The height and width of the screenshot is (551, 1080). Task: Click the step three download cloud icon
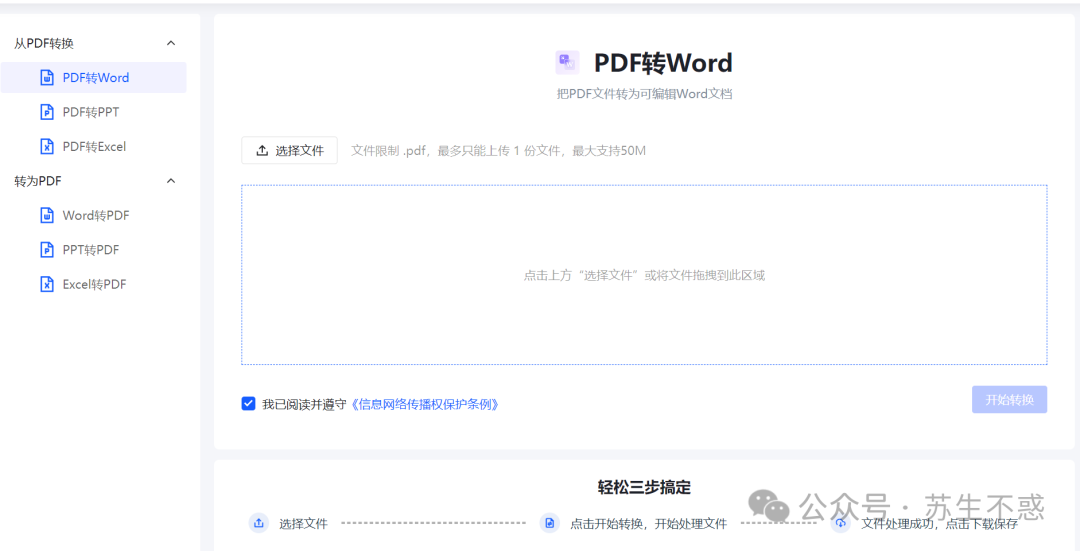[x=840, y=523]
